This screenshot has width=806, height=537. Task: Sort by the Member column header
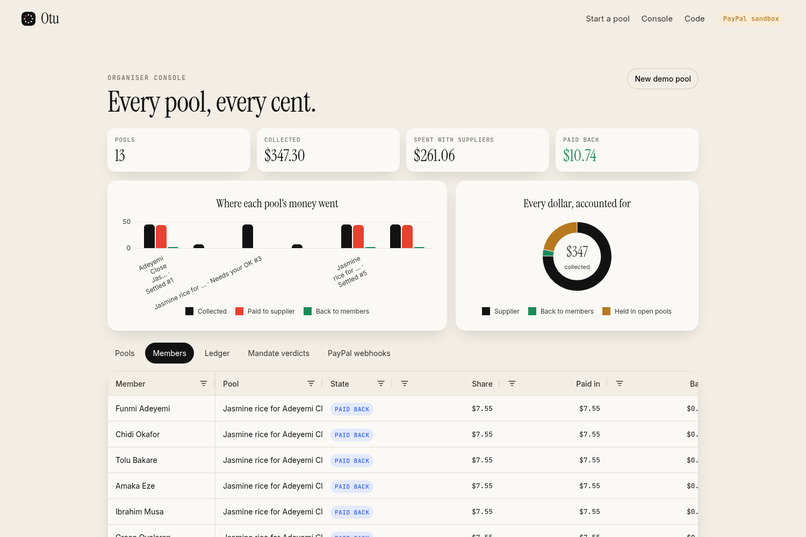click(x=130, y=384)
